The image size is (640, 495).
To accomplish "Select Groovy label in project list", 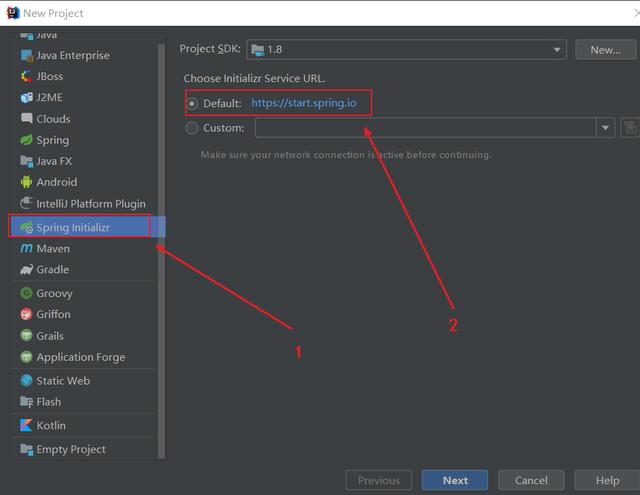I will [54, 293].
